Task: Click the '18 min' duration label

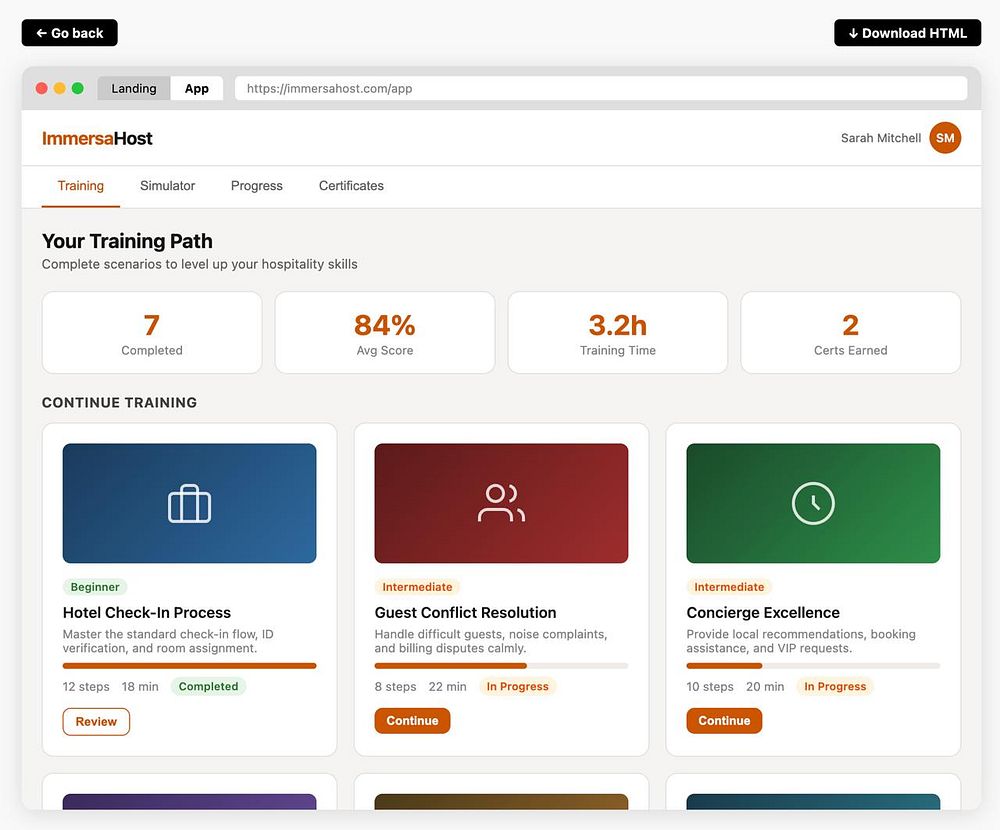Action: (x=140, y=686)
